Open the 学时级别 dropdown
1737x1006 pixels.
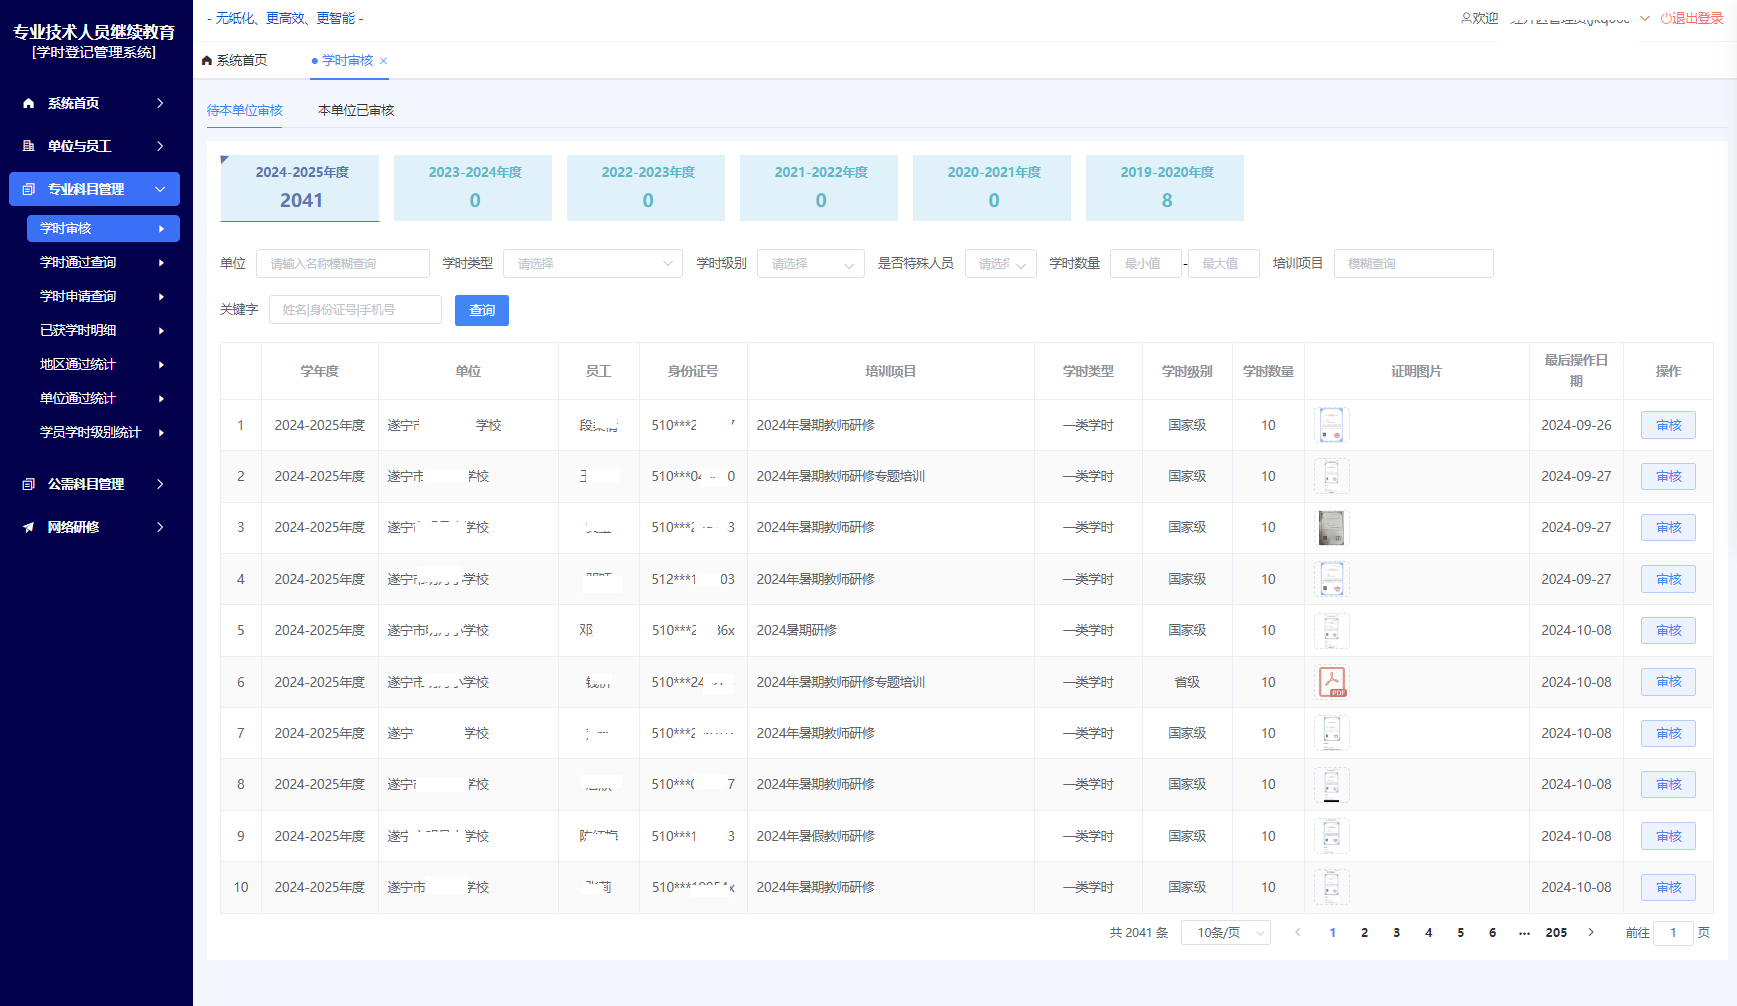[811, 263]
